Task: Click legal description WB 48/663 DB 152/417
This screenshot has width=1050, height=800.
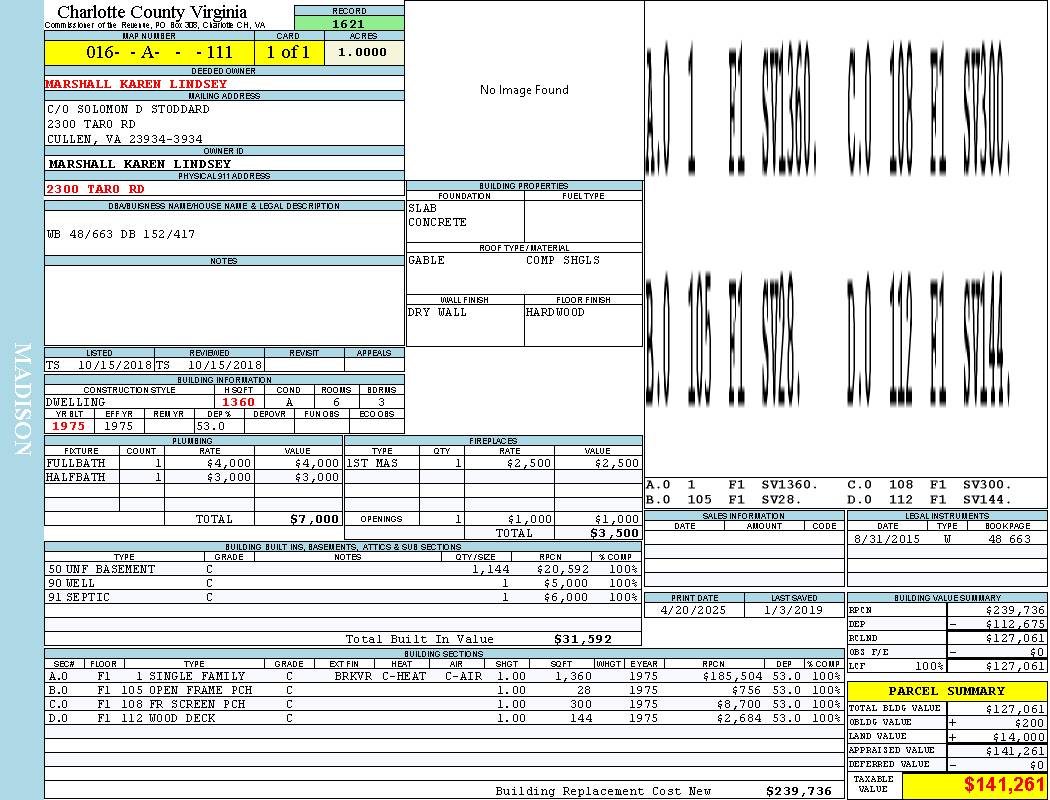Action: tap(121, 234)
